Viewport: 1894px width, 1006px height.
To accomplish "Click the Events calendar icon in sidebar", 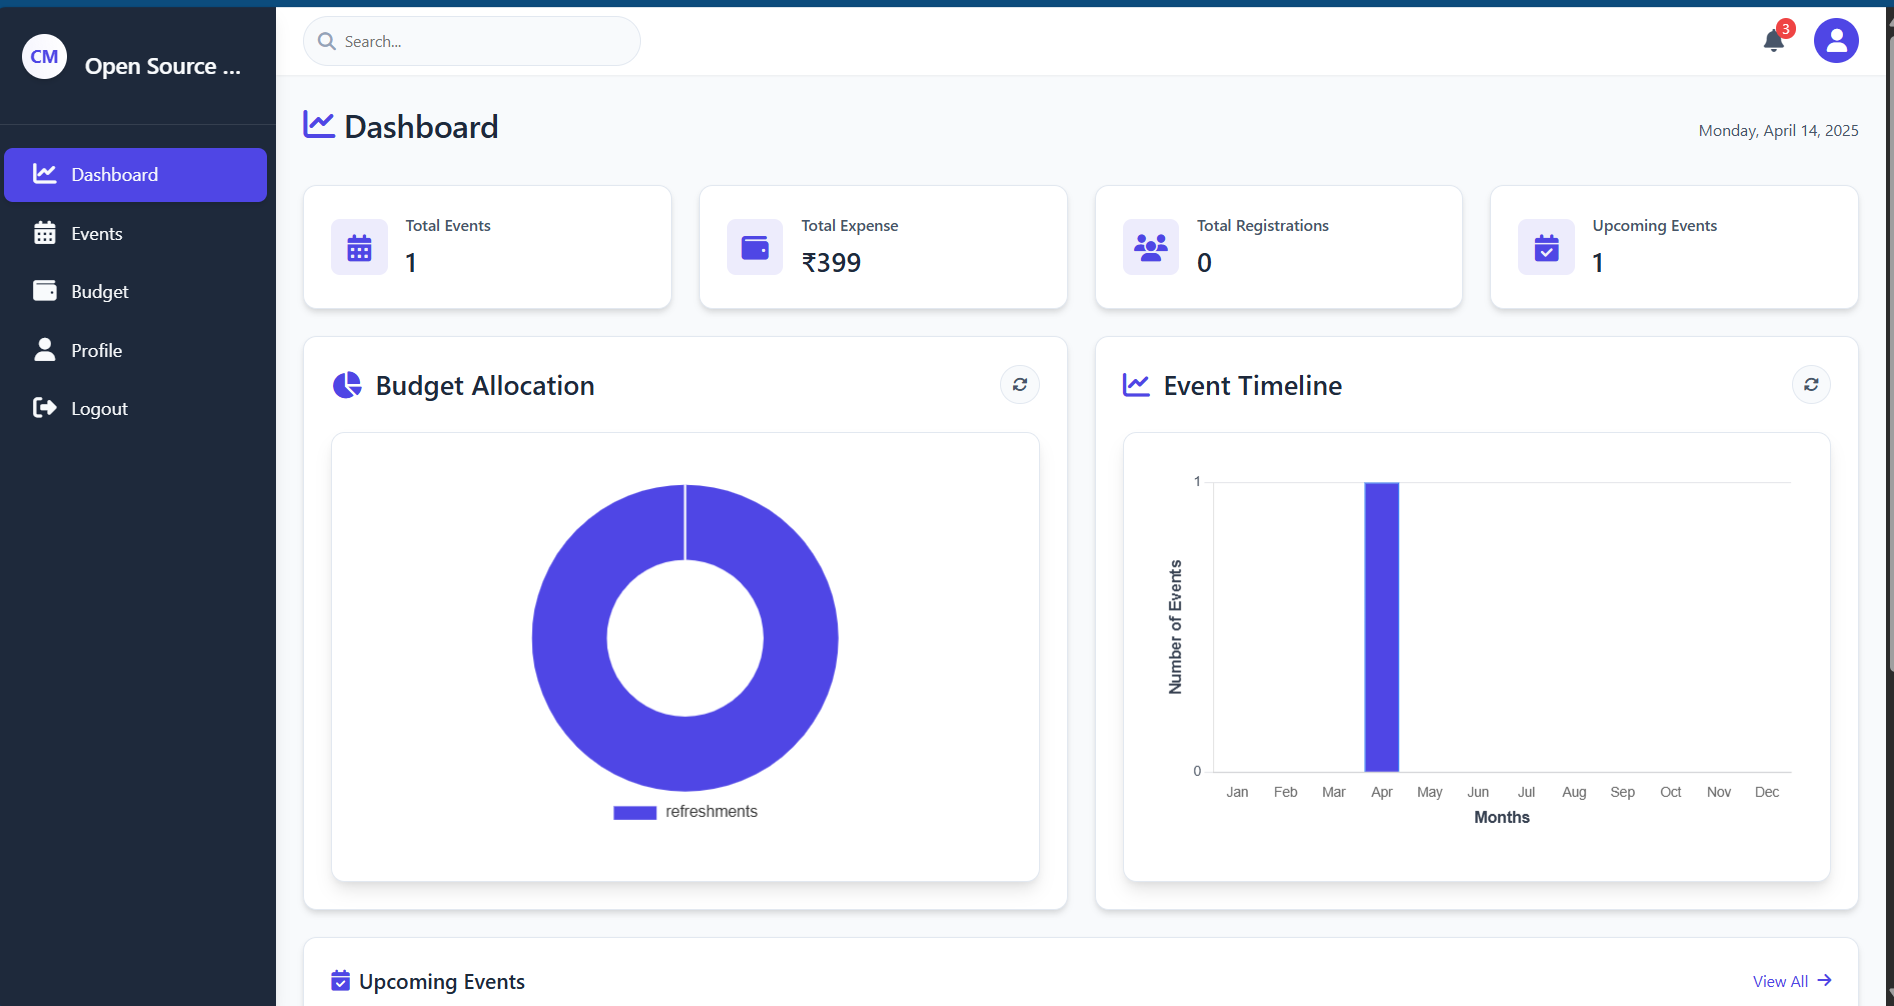I will [45, 232].
